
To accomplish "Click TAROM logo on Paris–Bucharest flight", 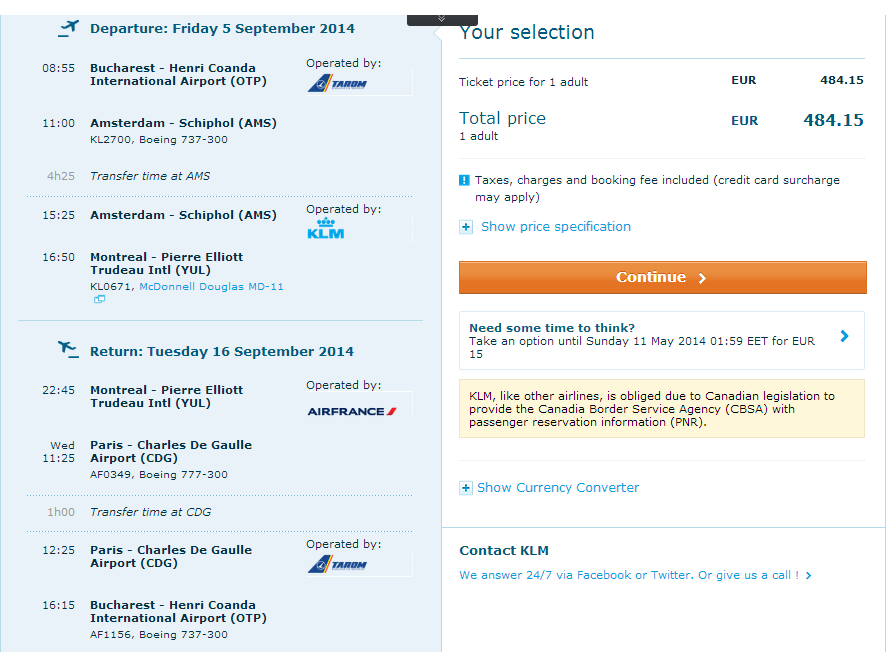I will point(337,565).
